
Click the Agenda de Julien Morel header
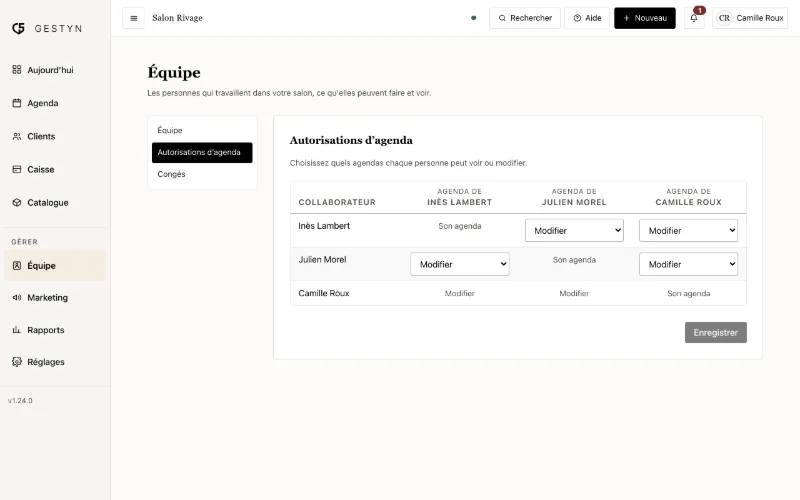coord(574,197)
